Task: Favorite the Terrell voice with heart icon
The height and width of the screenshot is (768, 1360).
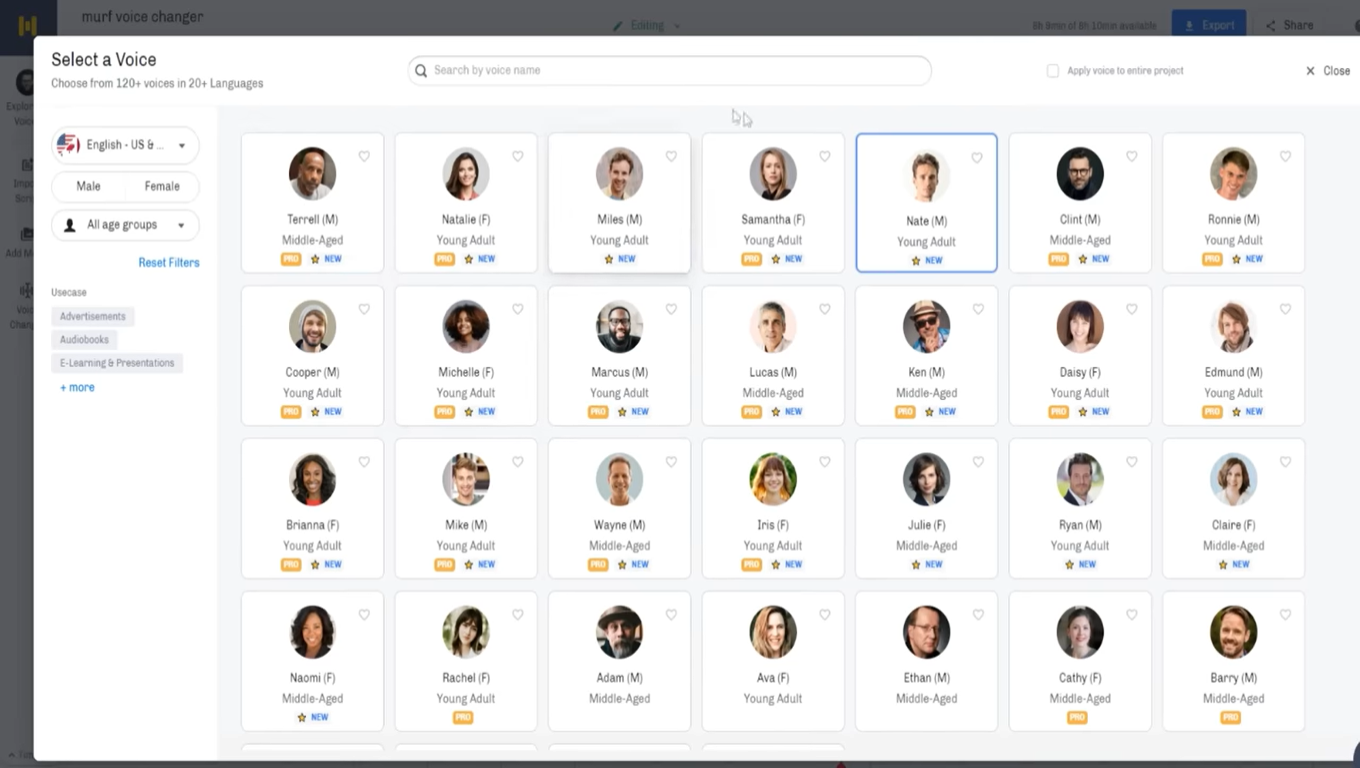Action: click(364, 157)
